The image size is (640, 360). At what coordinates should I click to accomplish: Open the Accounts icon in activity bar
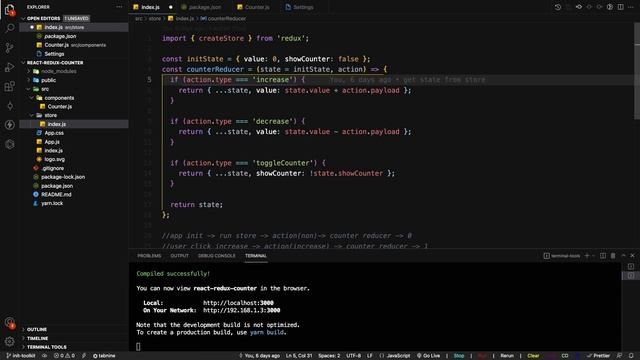point(9,322)
